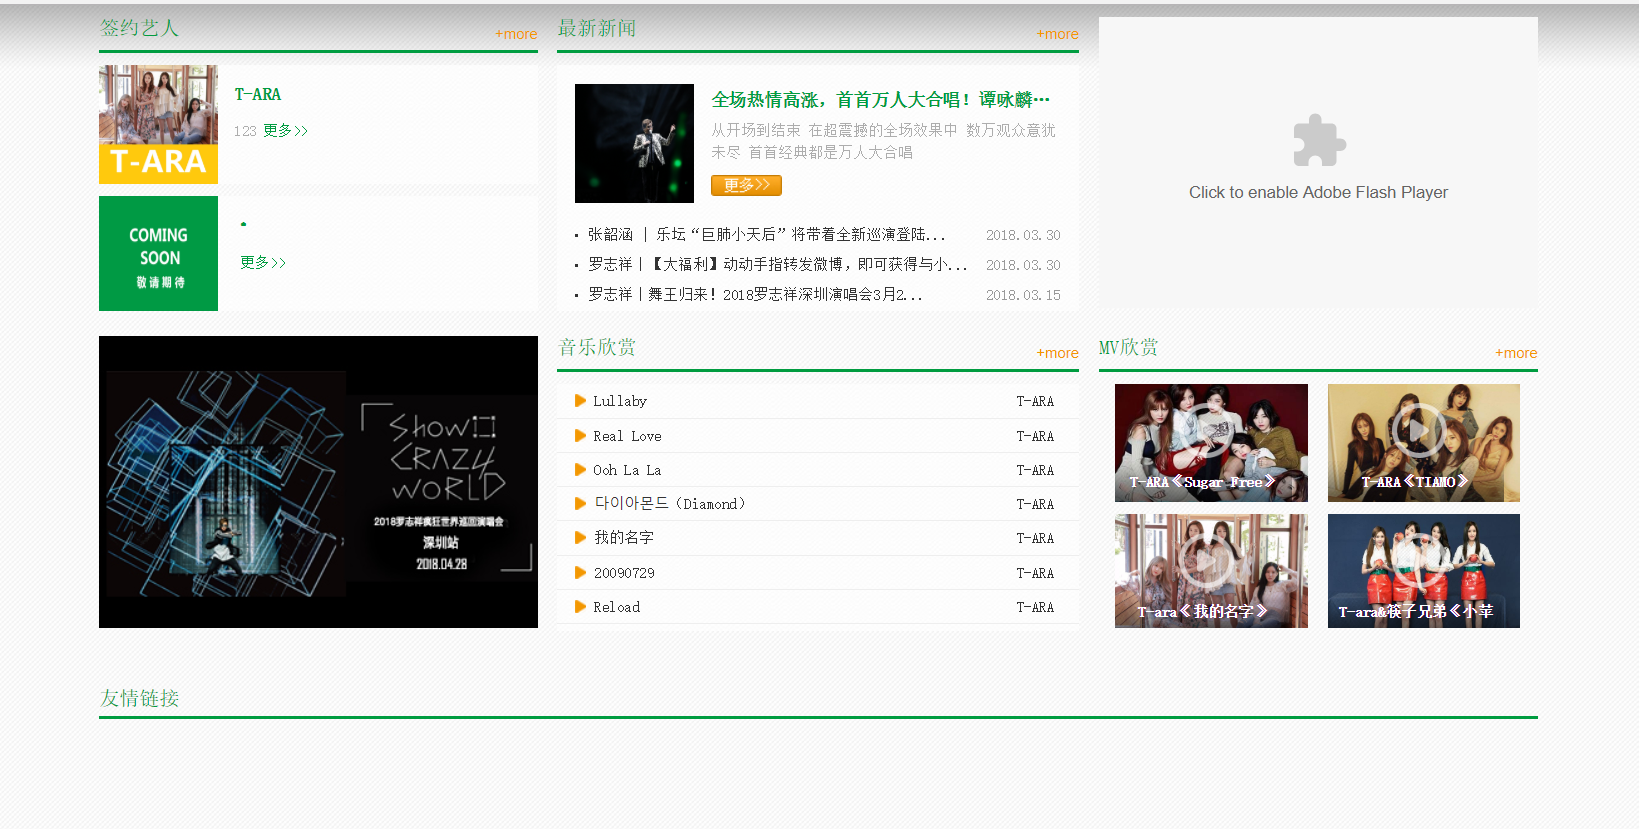Image resolution: width=1639 pixels, height=829 pixels.
Task: Play the song 我的名字 in music list
Action: (x=580, y=538)
